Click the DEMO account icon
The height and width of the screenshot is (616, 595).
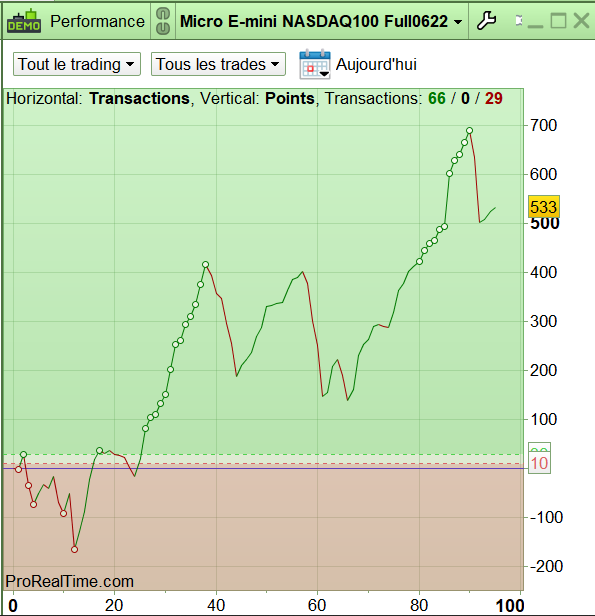pyautogui.click(x=24, y=21)
